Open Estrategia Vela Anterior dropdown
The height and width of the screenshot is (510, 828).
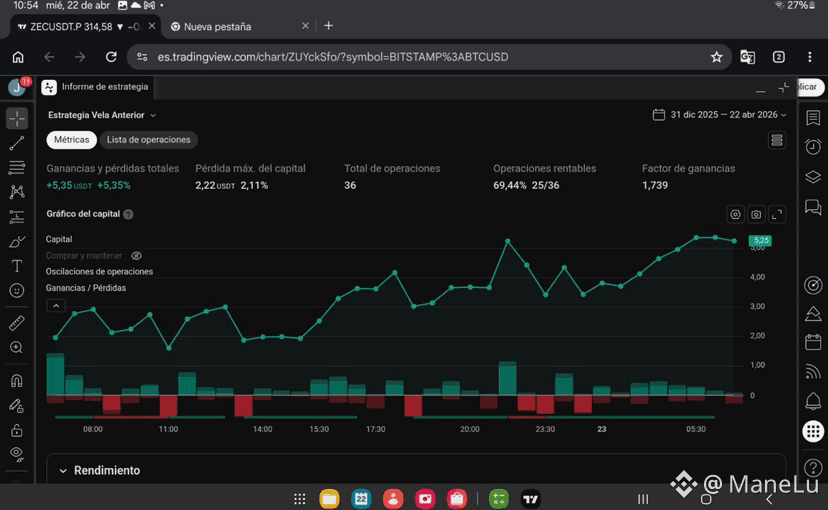click(x=102, y=115)
